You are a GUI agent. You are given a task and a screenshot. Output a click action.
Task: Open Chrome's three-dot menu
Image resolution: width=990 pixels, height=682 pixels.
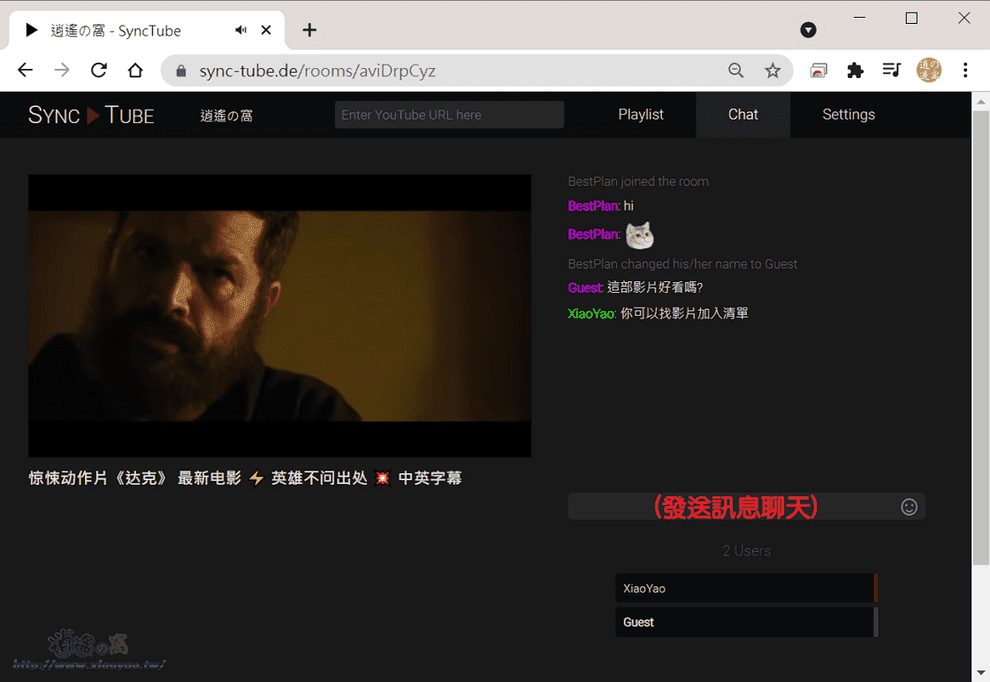(964, 70)
